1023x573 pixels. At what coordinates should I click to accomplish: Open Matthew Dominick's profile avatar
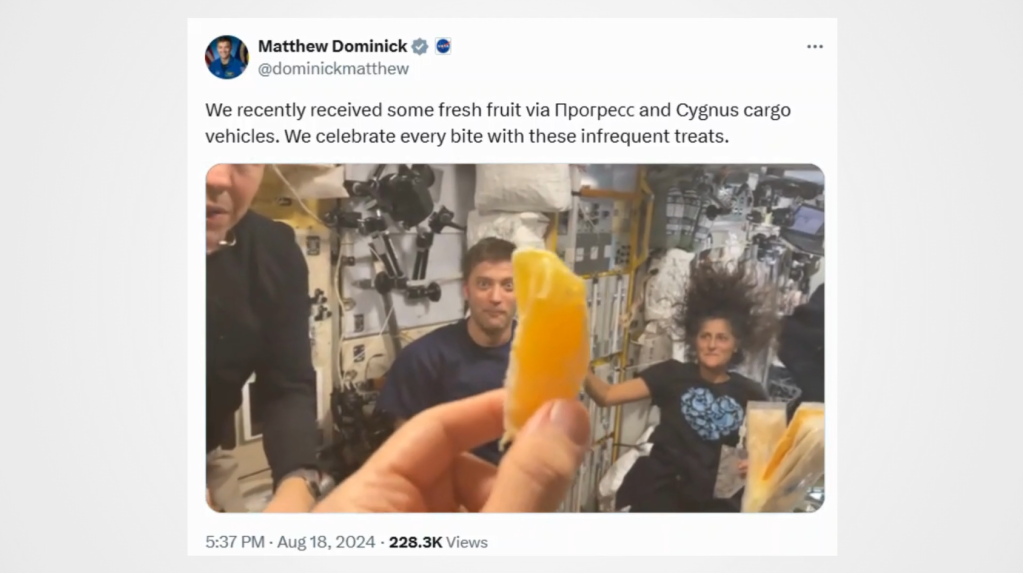226,57
